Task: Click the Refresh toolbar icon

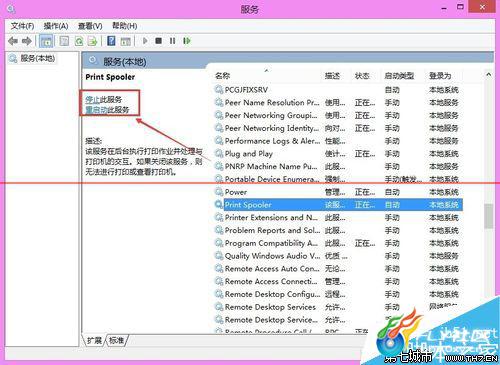Action: click(x=79, y=41)
